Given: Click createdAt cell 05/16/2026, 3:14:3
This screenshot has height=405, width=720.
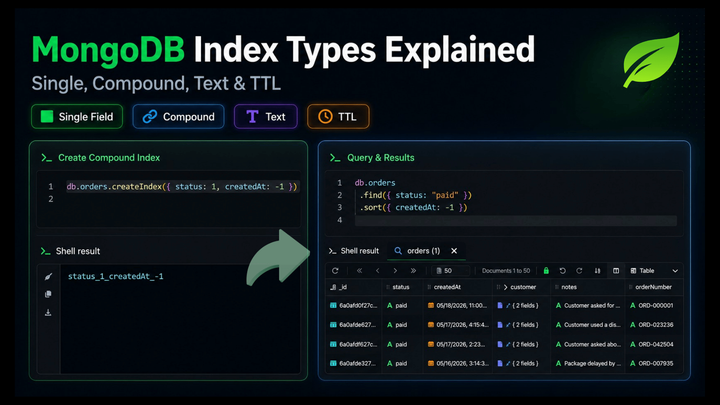Looking at the screenshot, I should [457, 363].
